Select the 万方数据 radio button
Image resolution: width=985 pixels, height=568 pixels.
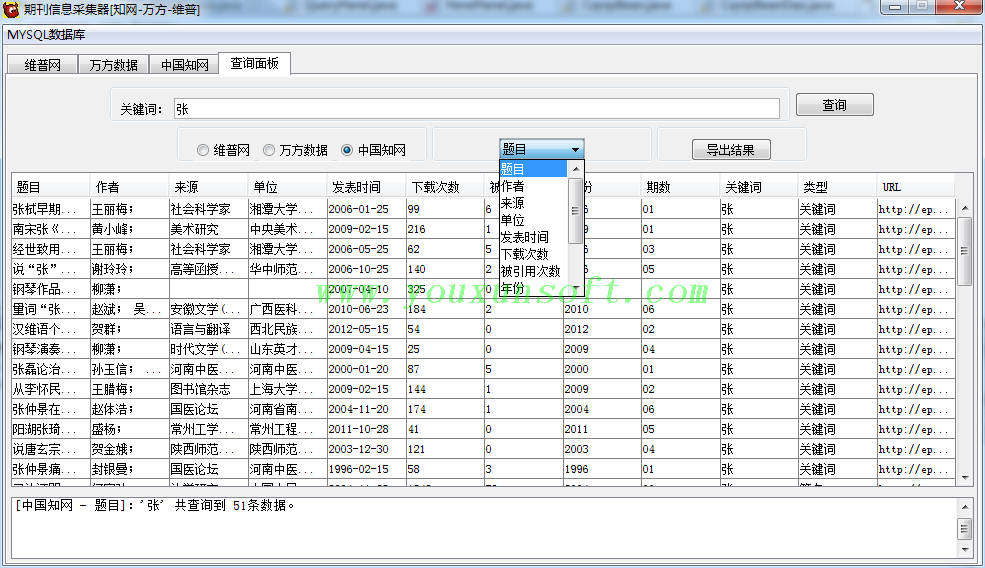(x=296, y=150)
